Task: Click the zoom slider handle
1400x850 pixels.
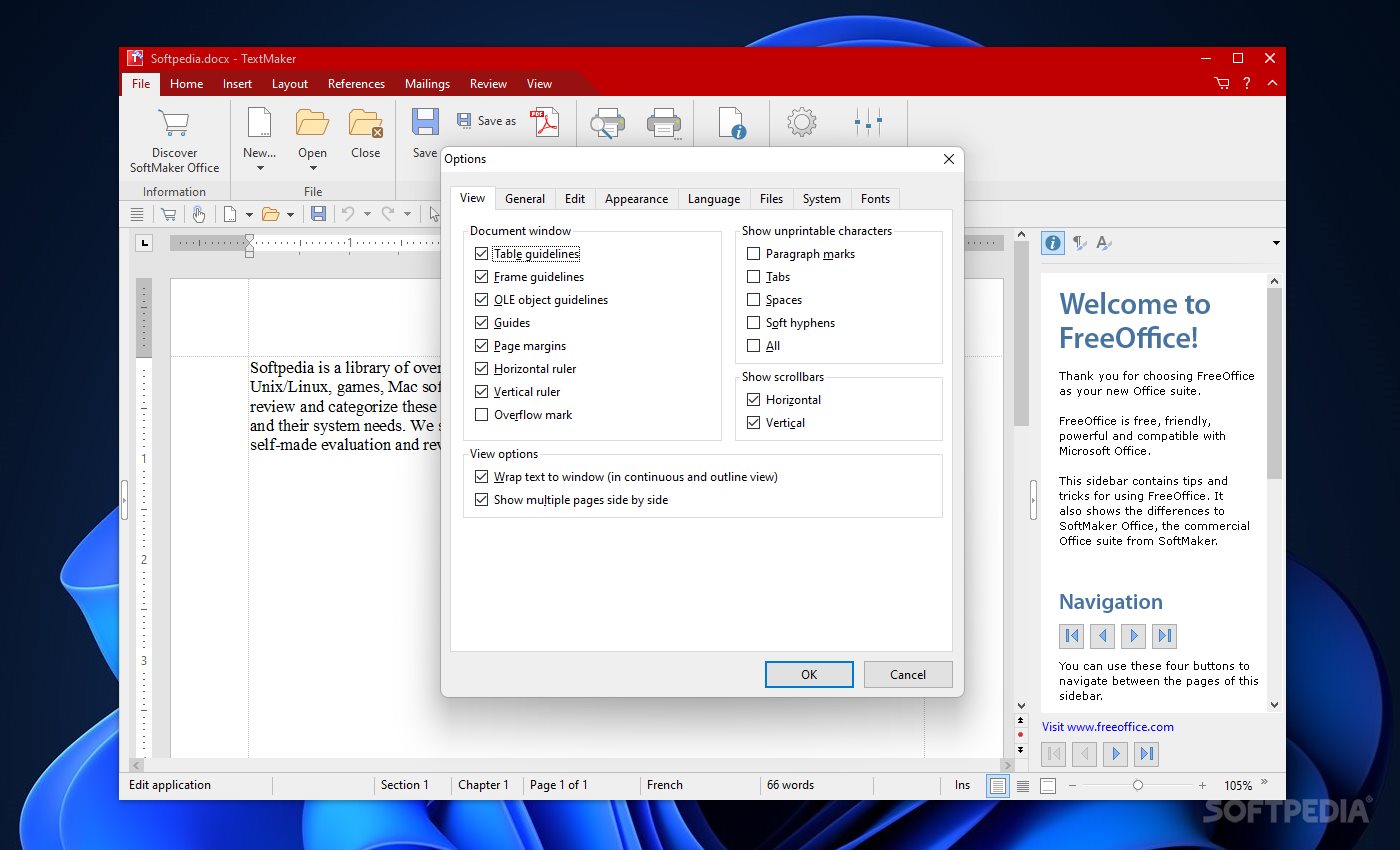Action: (x=1137, y=785)
